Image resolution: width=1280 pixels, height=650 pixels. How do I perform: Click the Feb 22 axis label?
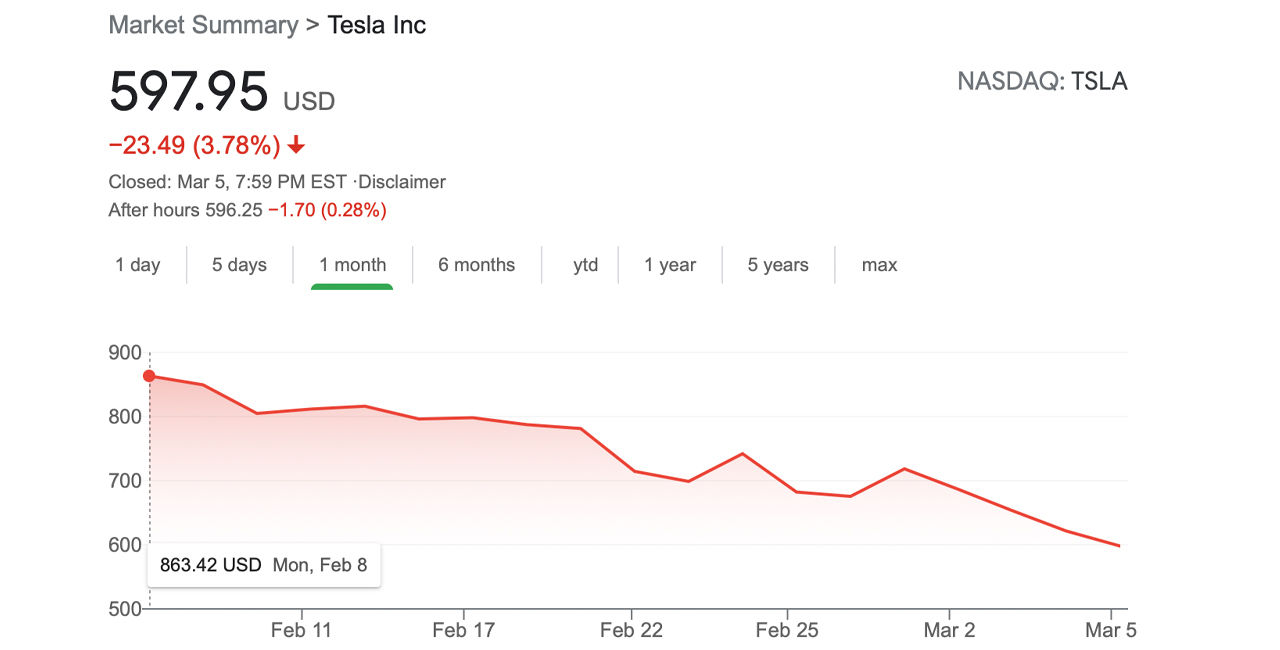[631, 630]
